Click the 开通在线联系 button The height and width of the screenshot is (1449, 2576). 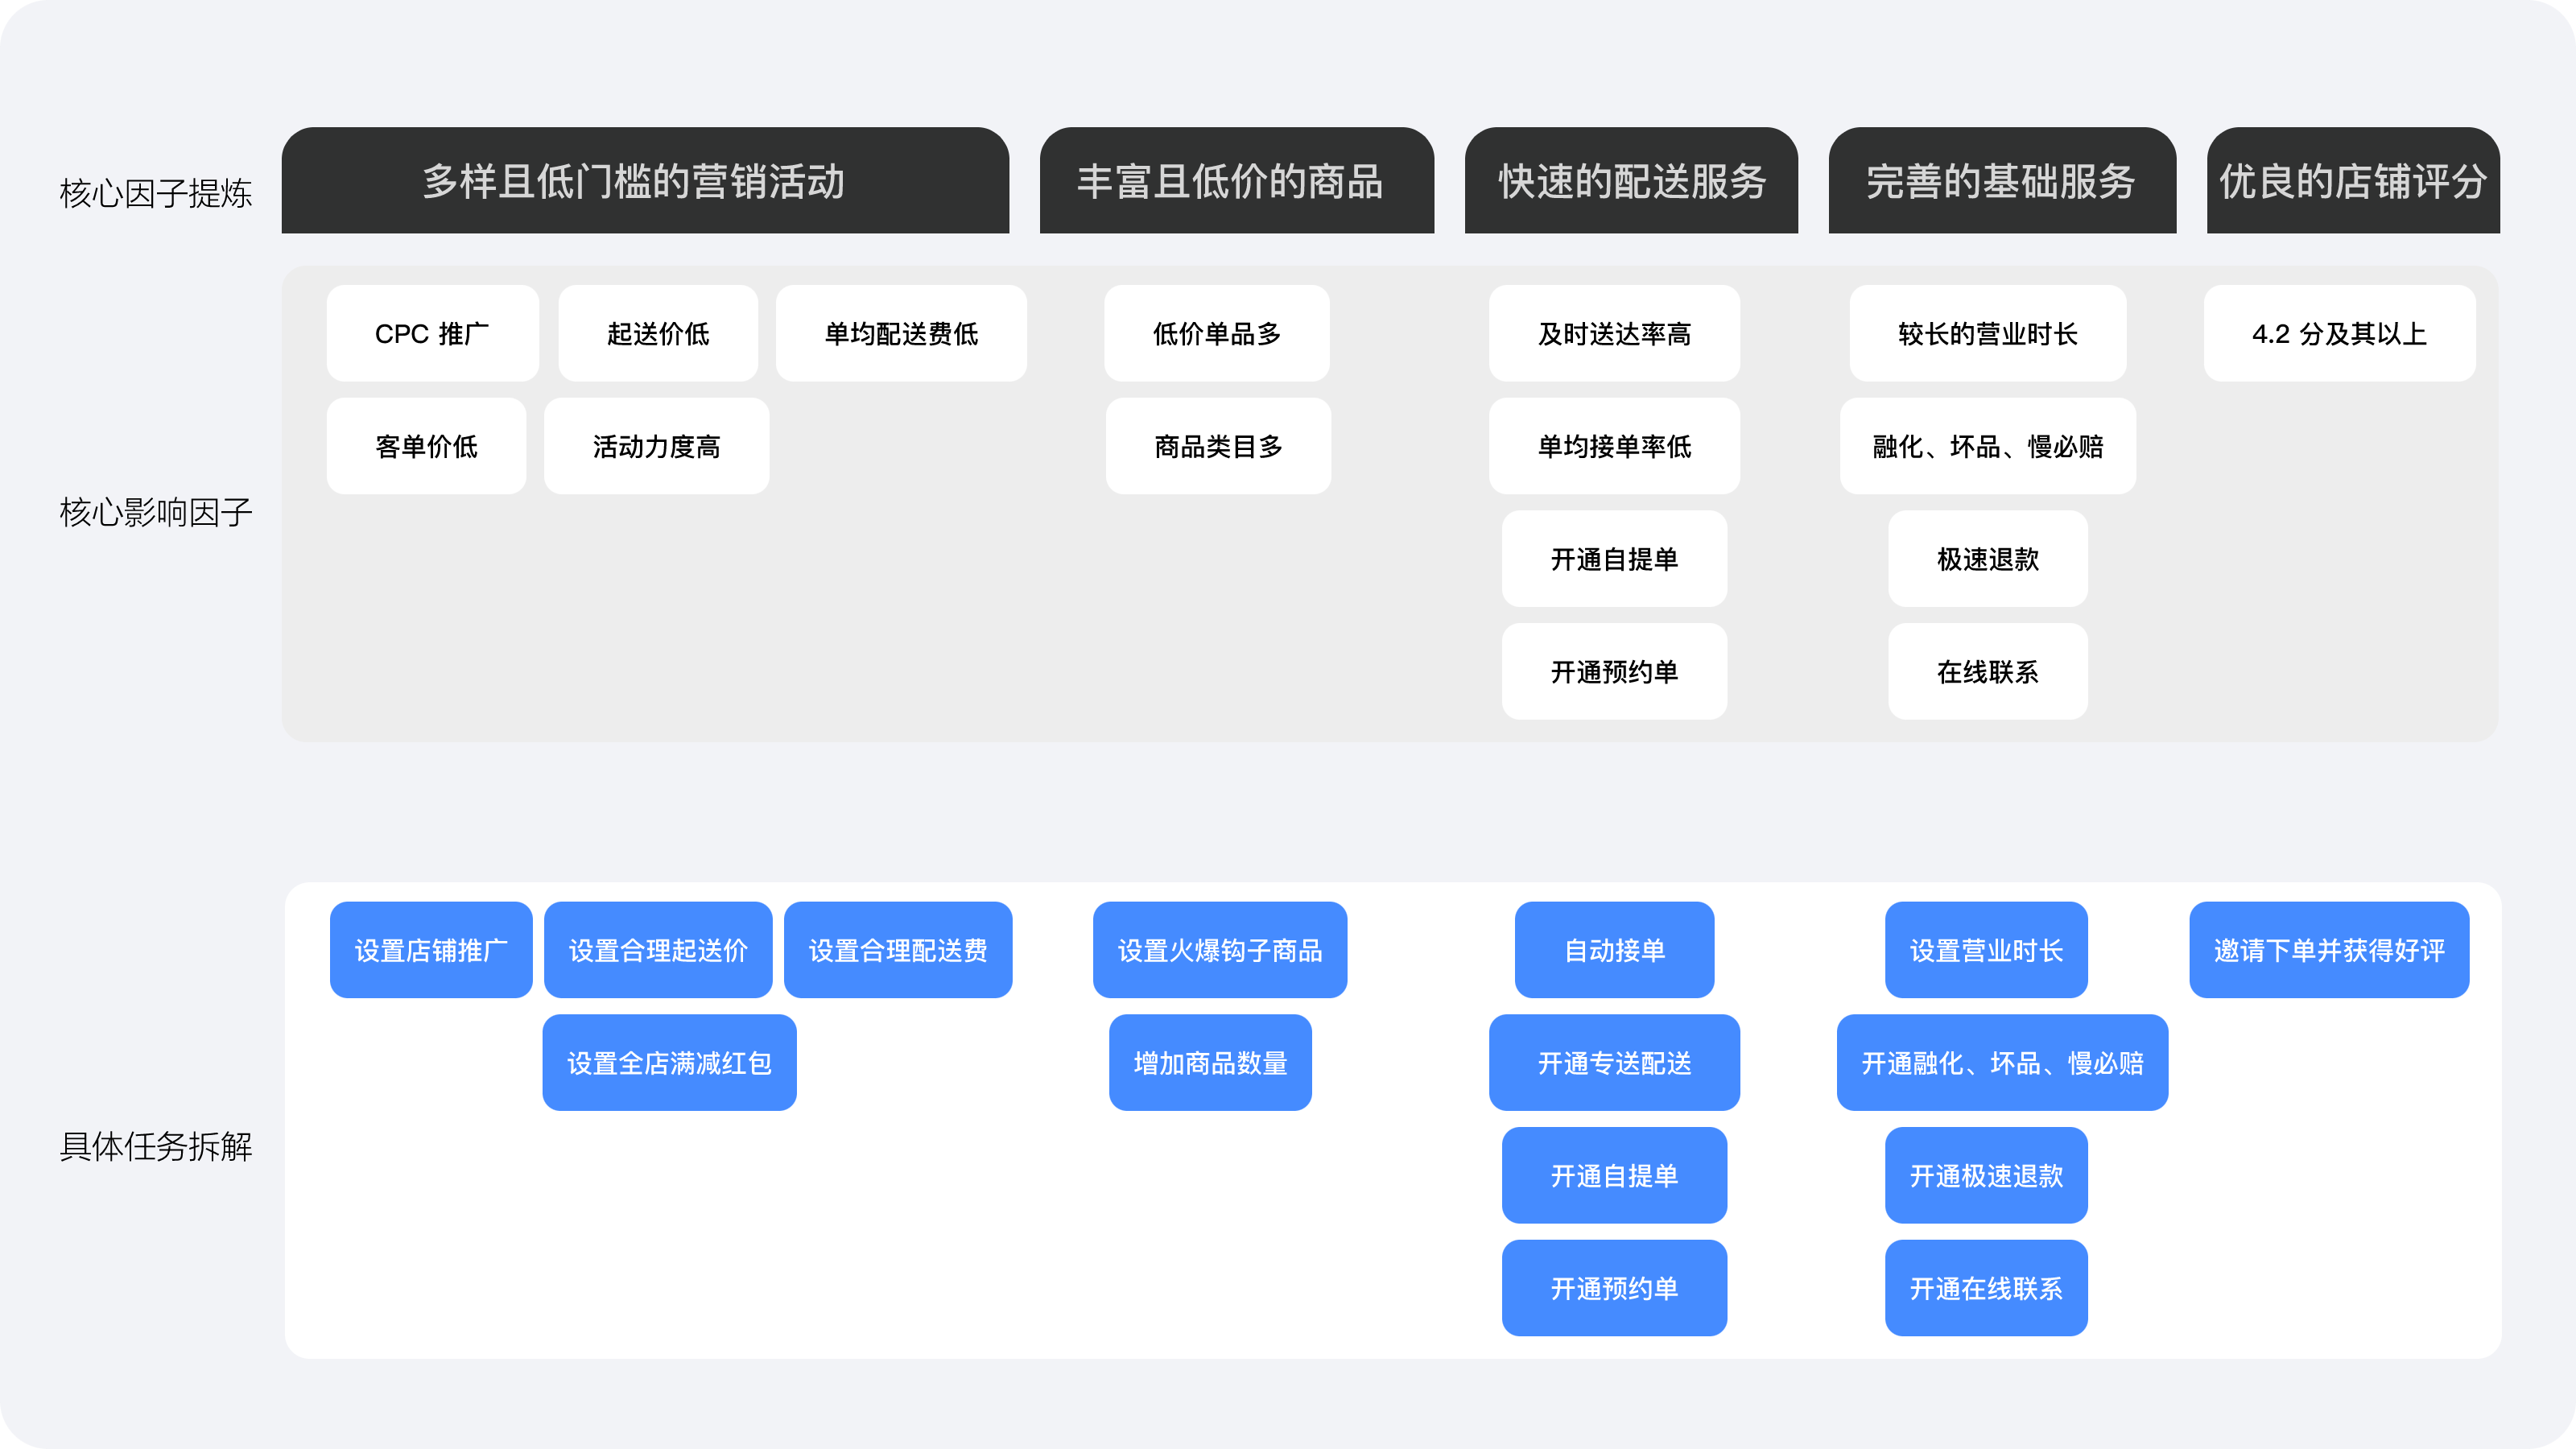click(1986, 1288)
